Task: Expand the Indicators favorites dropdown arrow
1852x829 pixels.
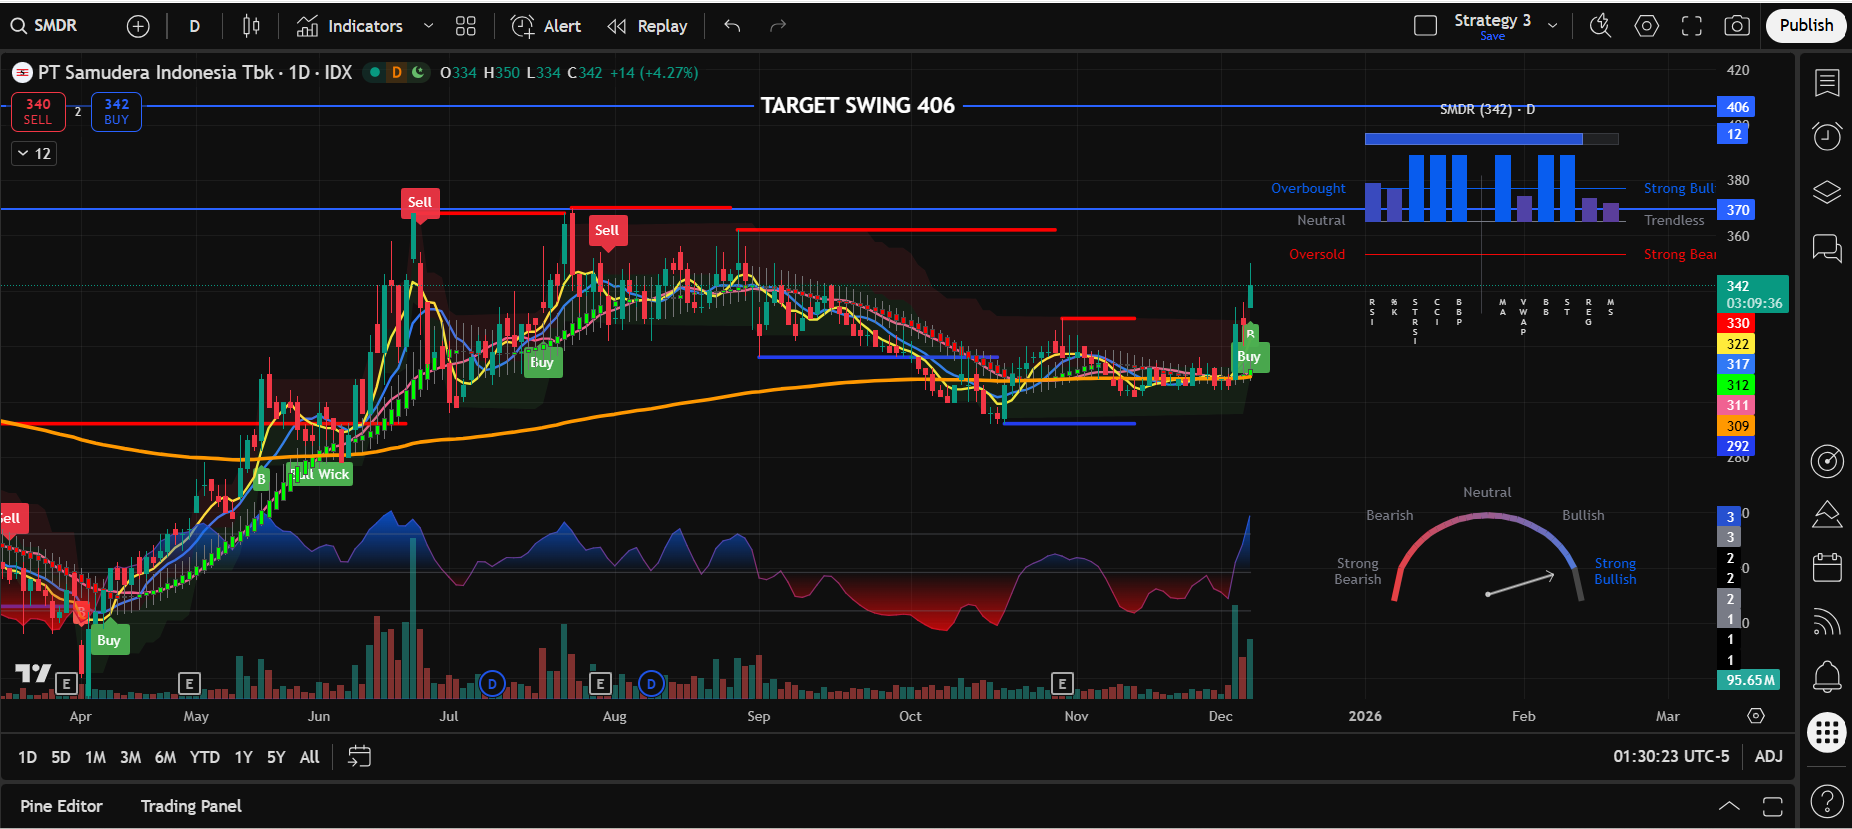Action: click(x=429, y=26)
